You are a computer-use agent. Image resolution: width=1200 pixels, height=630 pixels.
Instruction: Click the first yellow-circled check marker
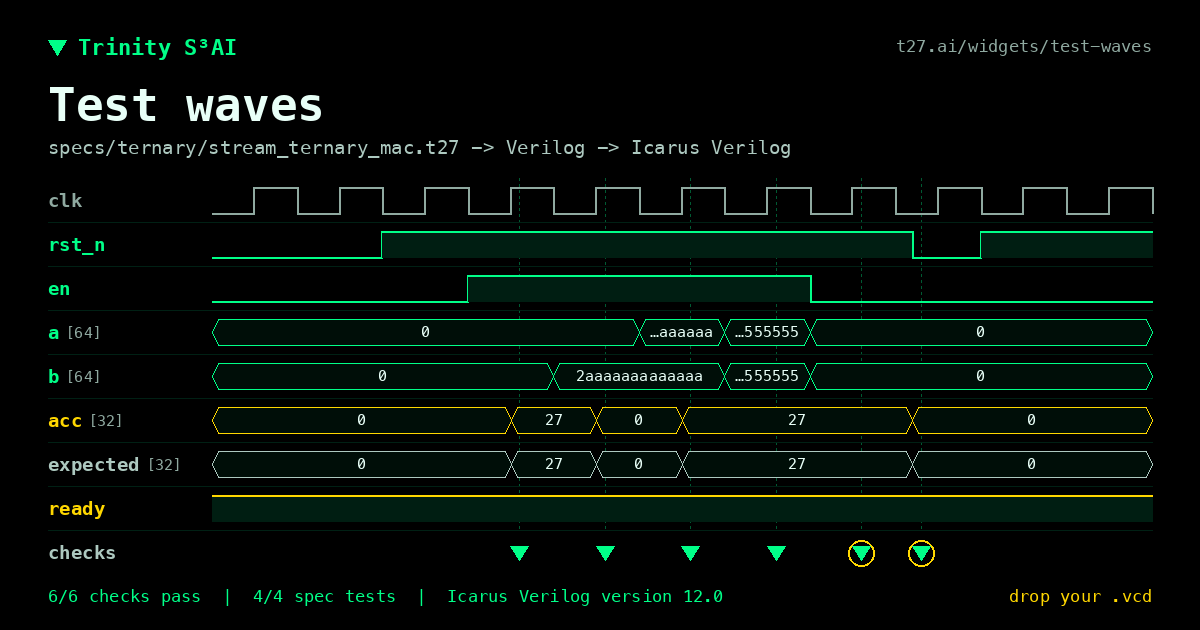861,553
